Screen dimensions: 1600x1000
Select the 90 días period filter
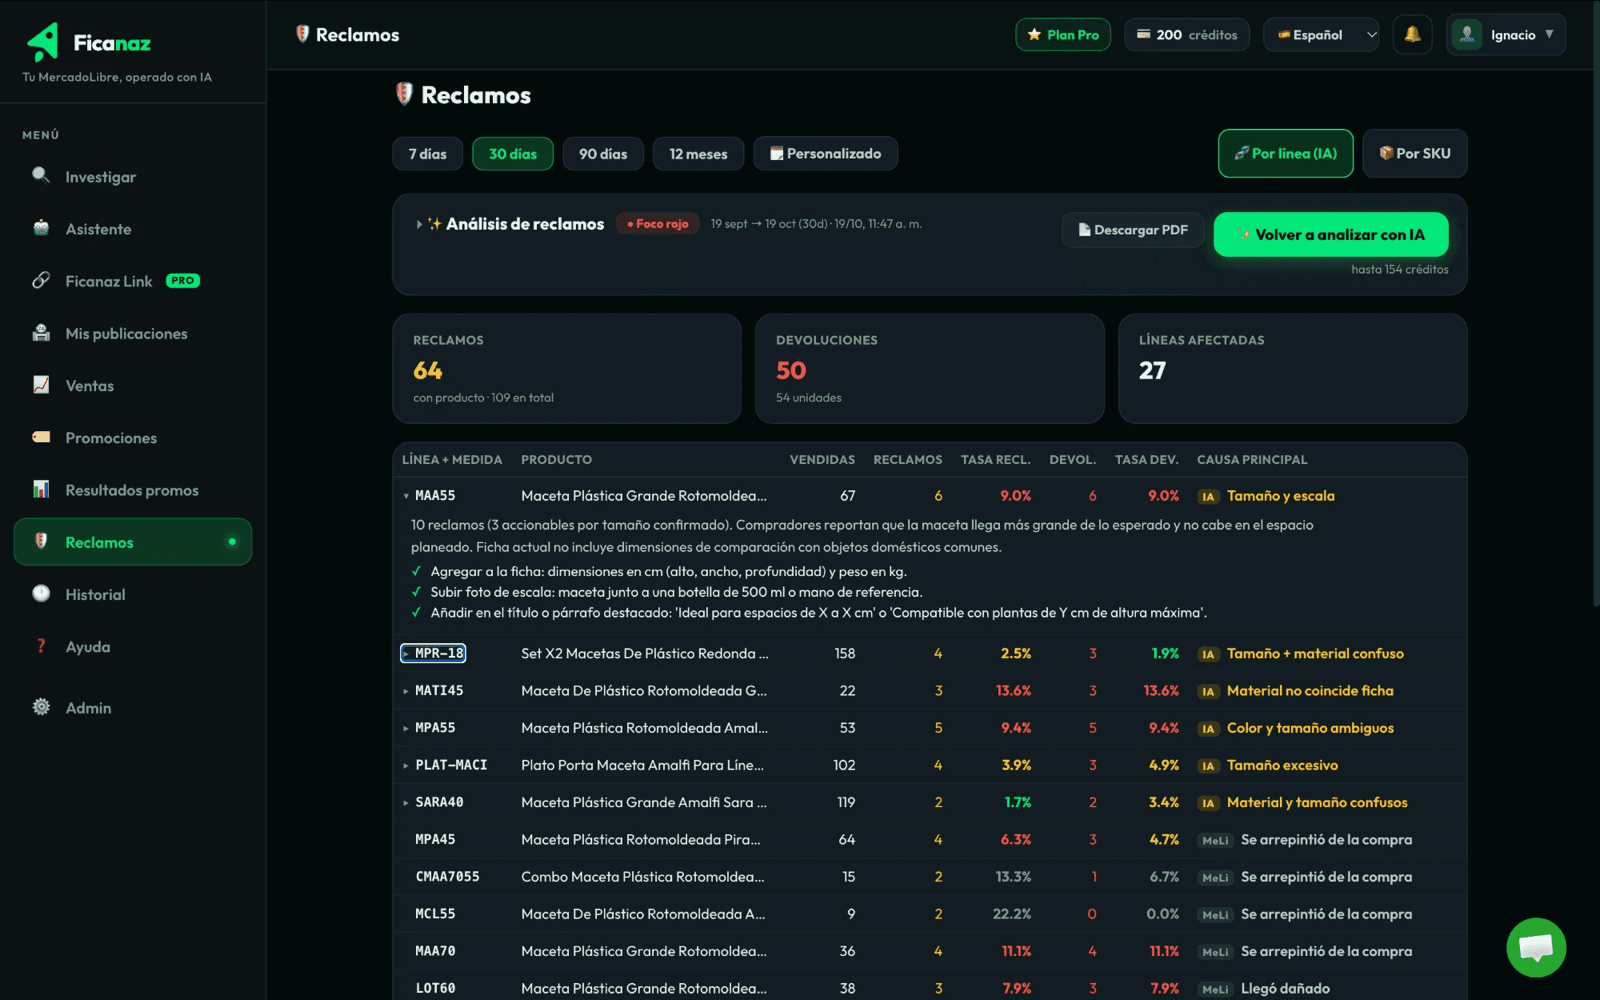603,154
